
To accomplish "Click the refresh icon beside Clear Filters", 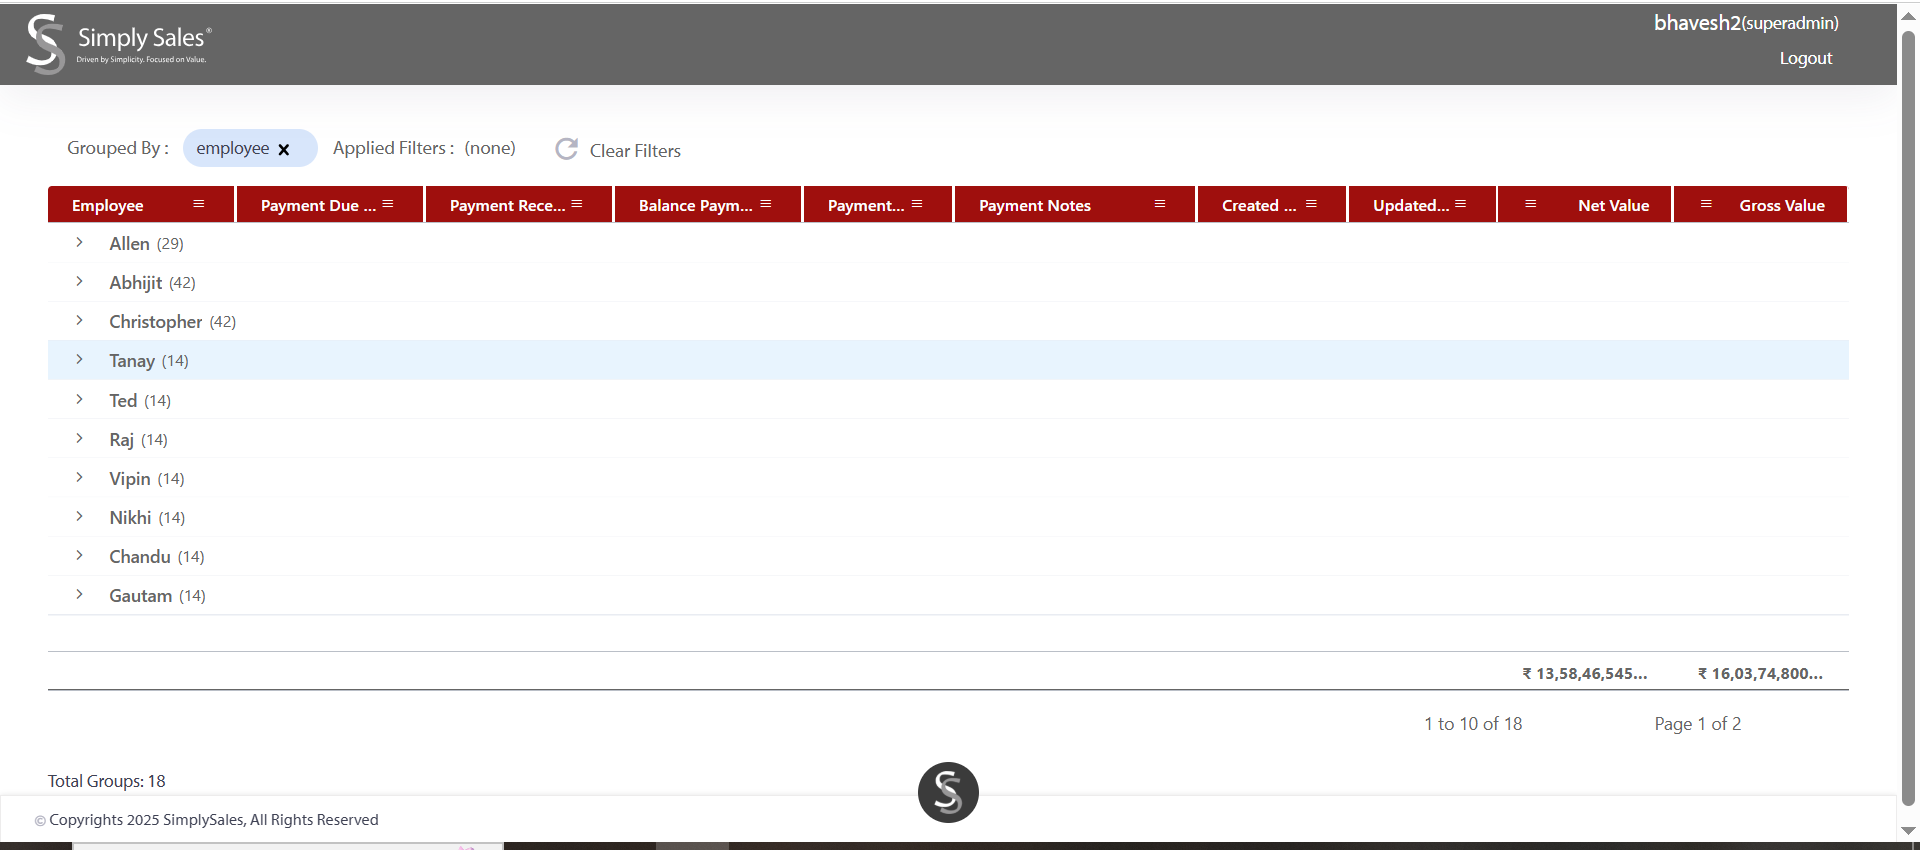I will [x=567, y=149].
